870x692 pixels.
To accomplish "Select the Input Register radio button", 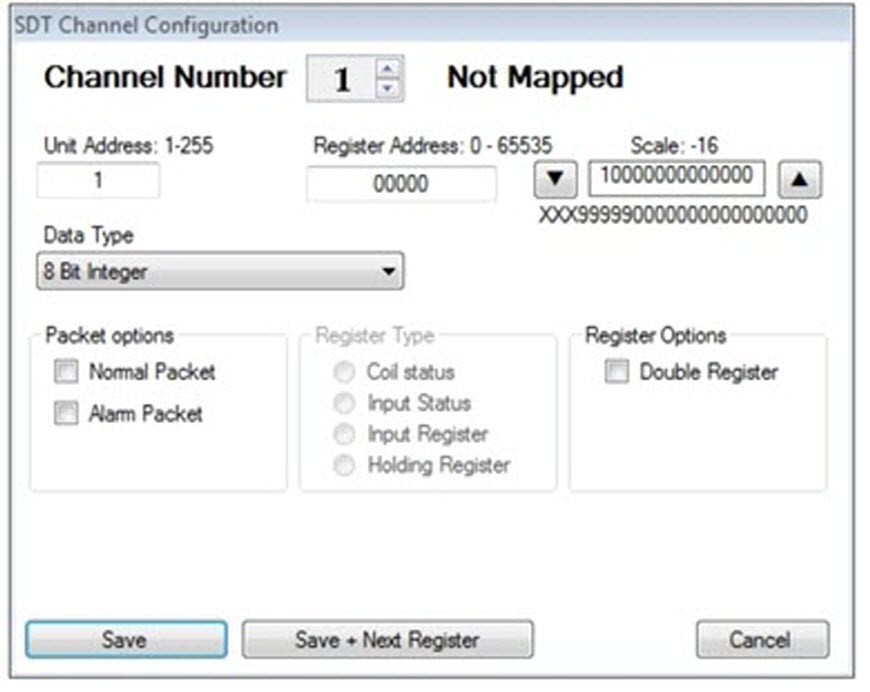I will [x=344, y=434].
